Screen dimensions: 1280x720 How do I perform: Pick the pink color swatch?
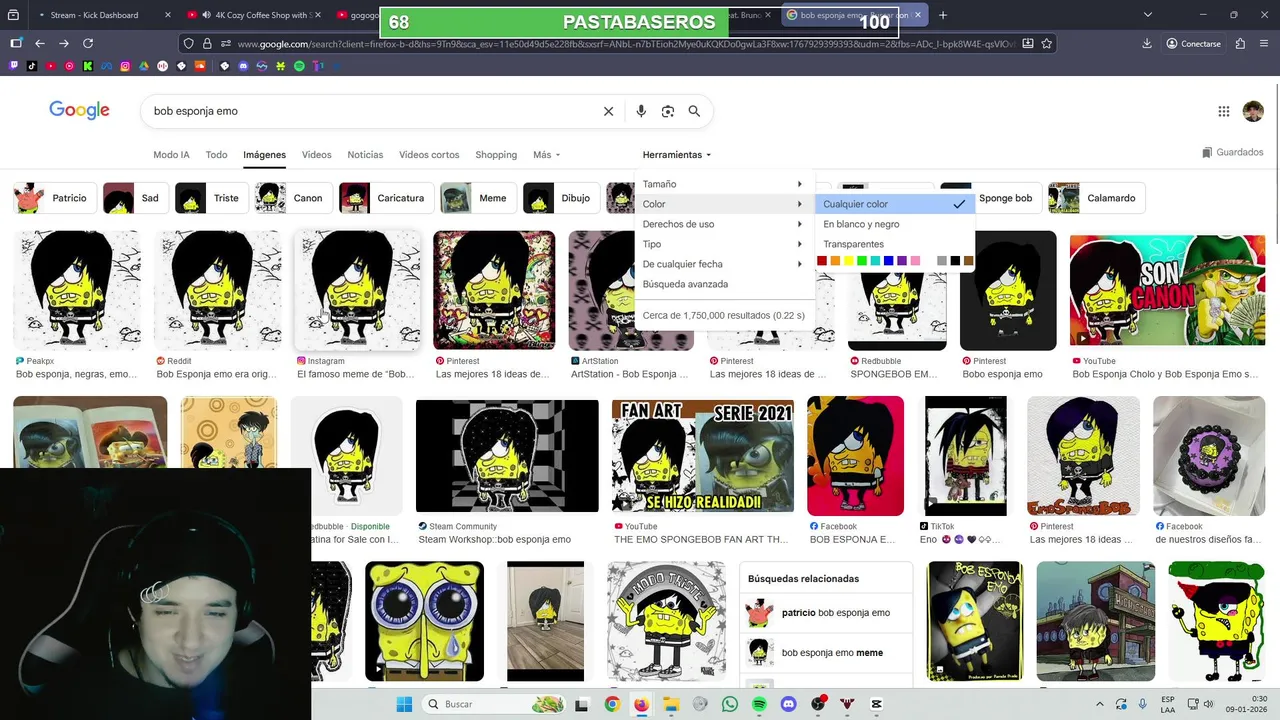coord(915,261)
